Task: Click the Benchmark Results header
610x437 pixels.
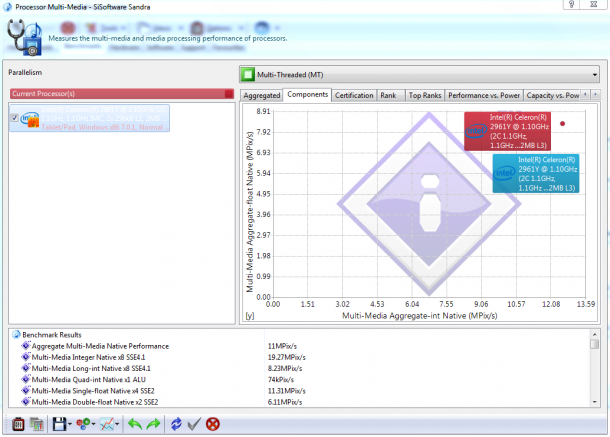Action: pyautogui.click(x=52, y=335)
